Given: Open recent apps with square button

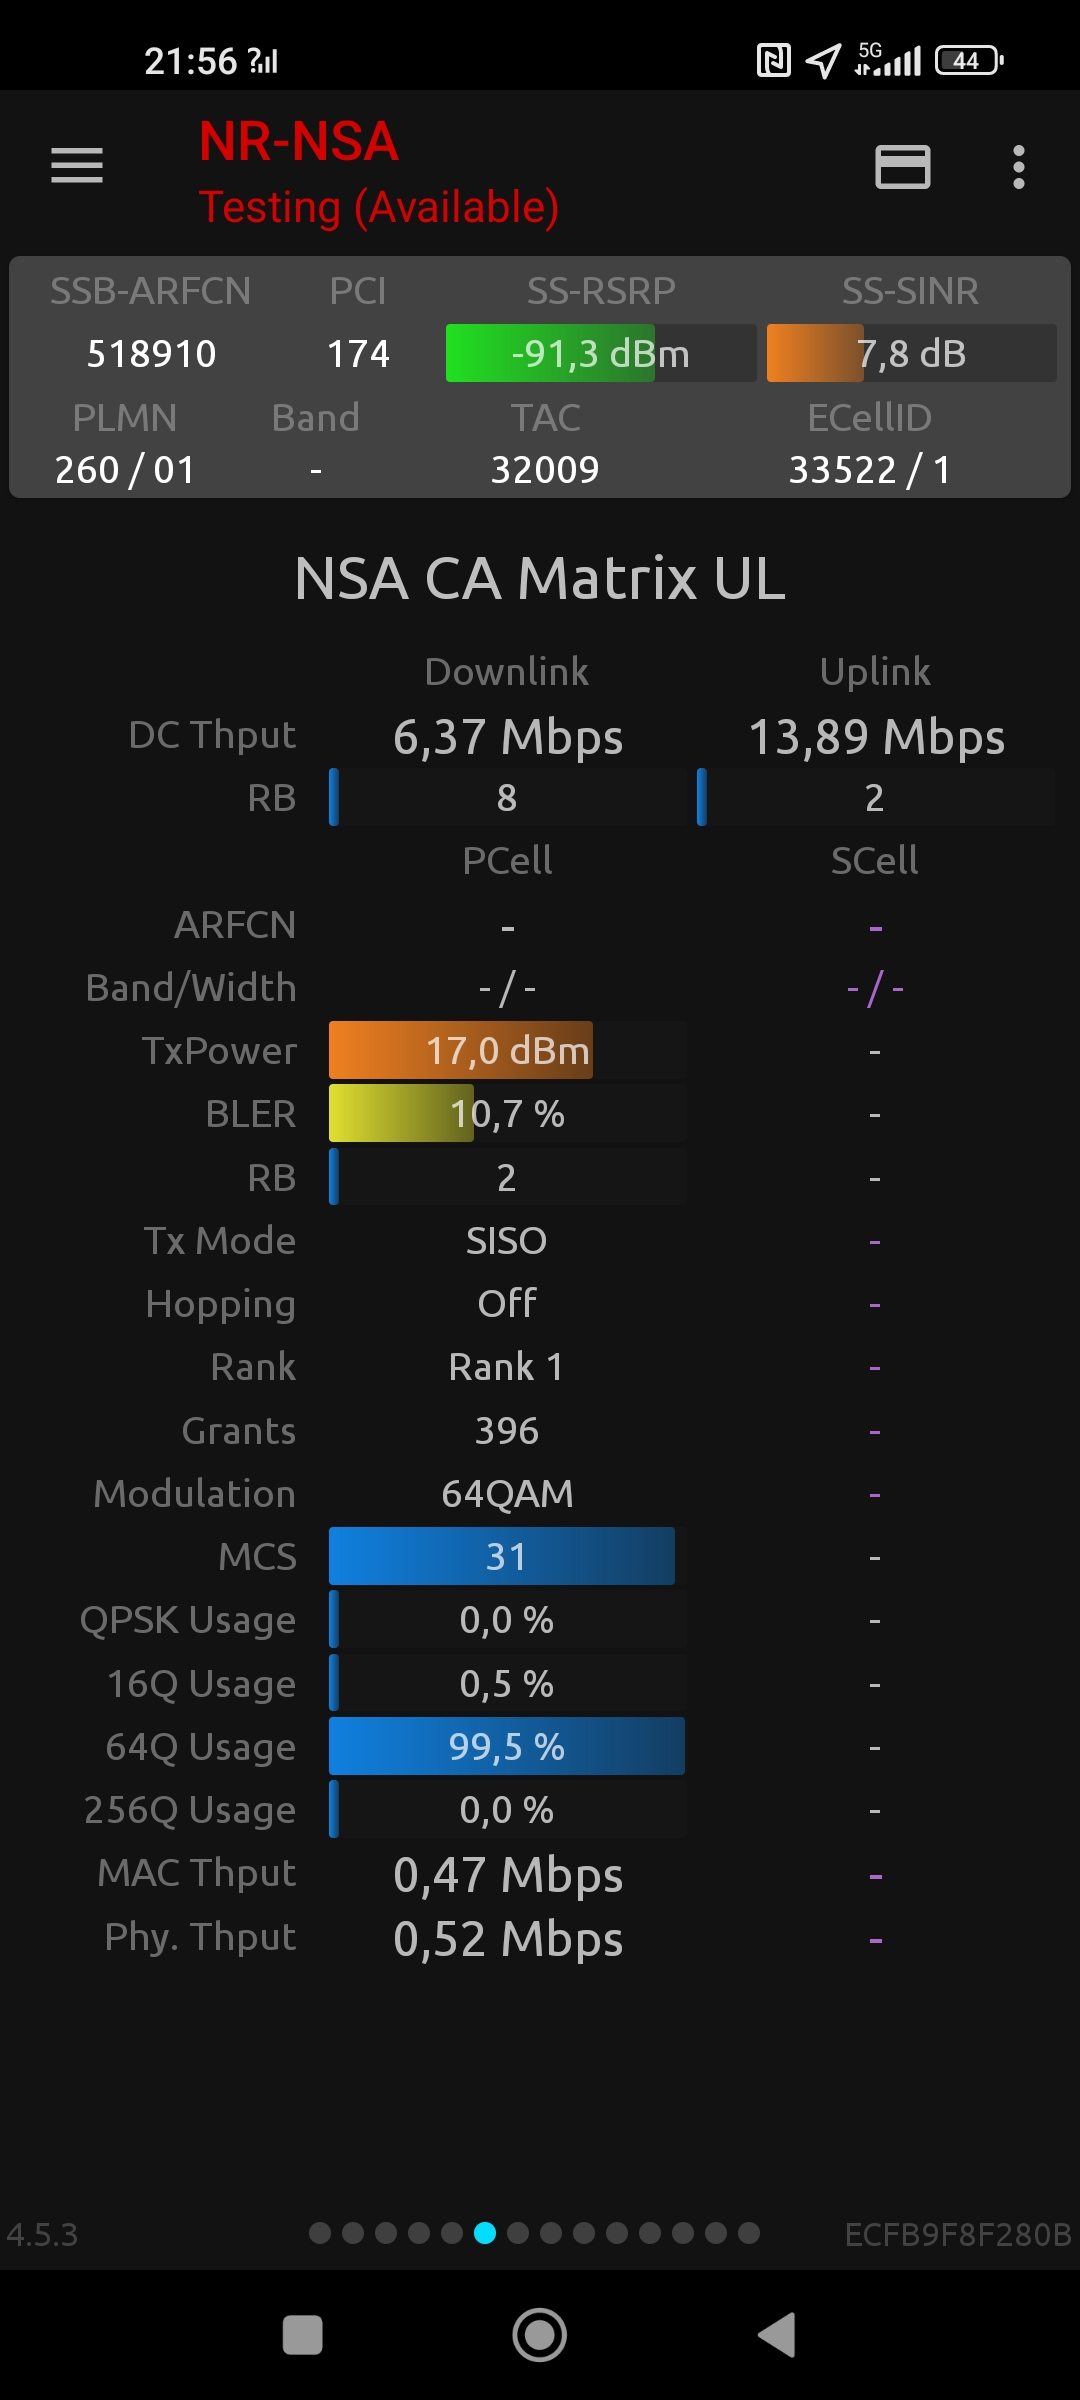Looking at the screenshot, I should (x=302, y=2336).
